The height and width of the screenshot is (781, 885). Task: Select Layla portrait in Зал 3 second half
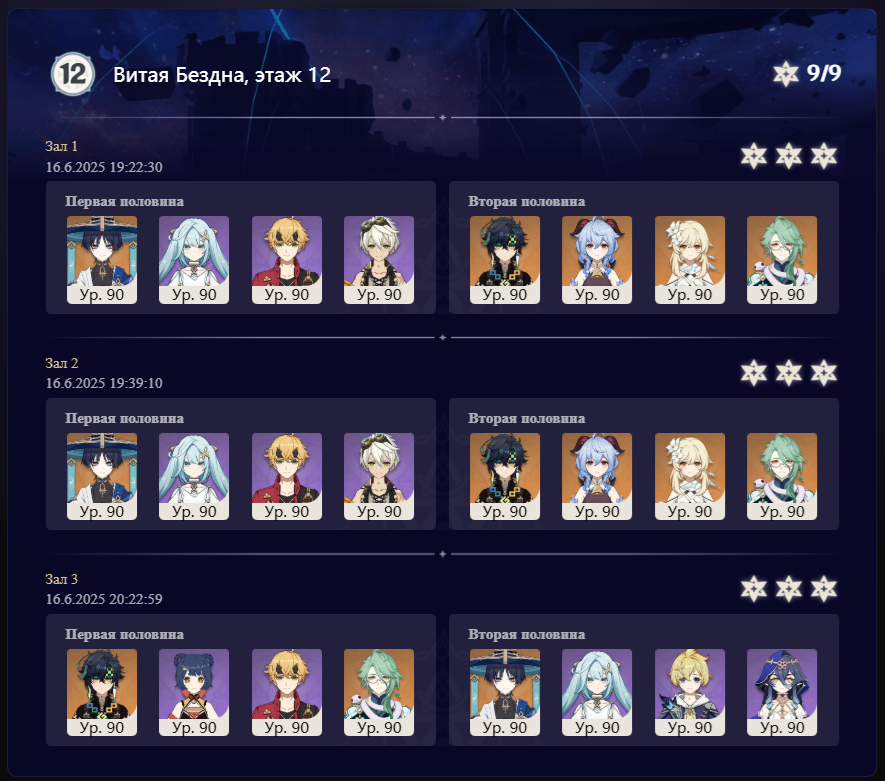point(782,692)
